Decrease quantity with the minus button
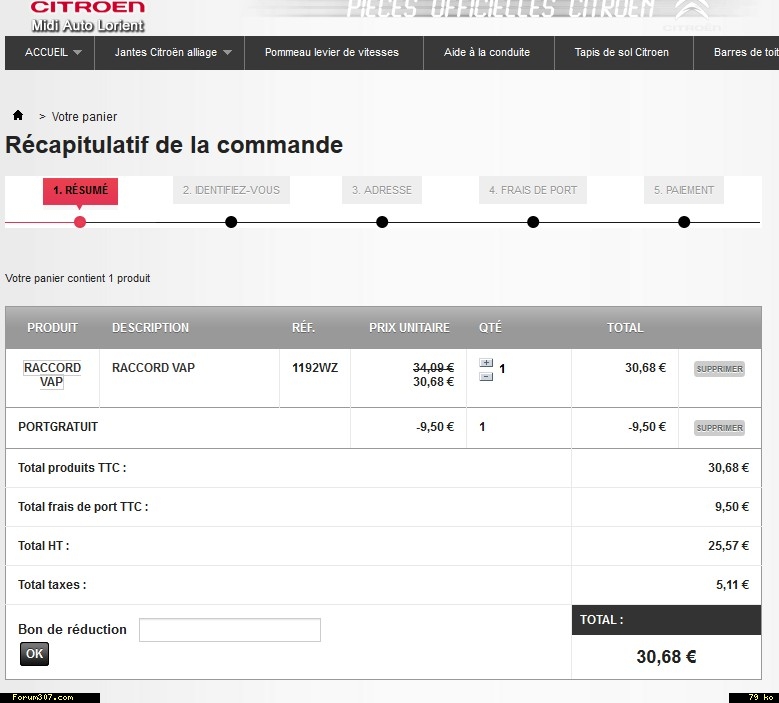 point(486,377)
